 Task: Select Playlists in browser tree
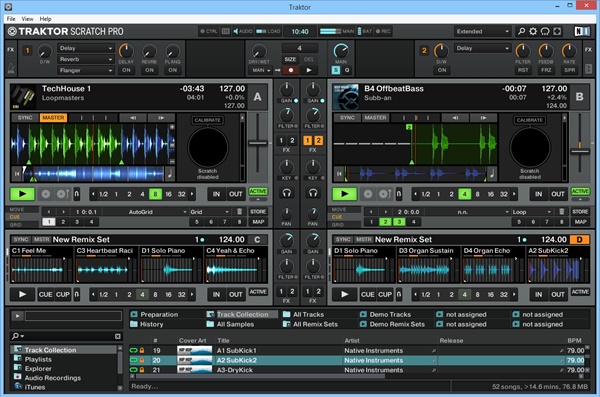(x=38, y=359)
